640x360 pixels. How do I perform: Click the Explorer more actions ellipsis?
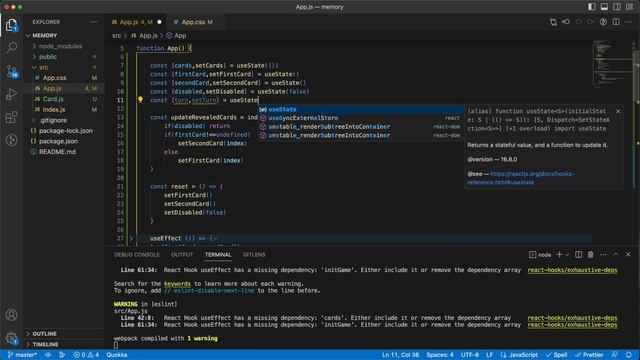[x=93, y=22]
